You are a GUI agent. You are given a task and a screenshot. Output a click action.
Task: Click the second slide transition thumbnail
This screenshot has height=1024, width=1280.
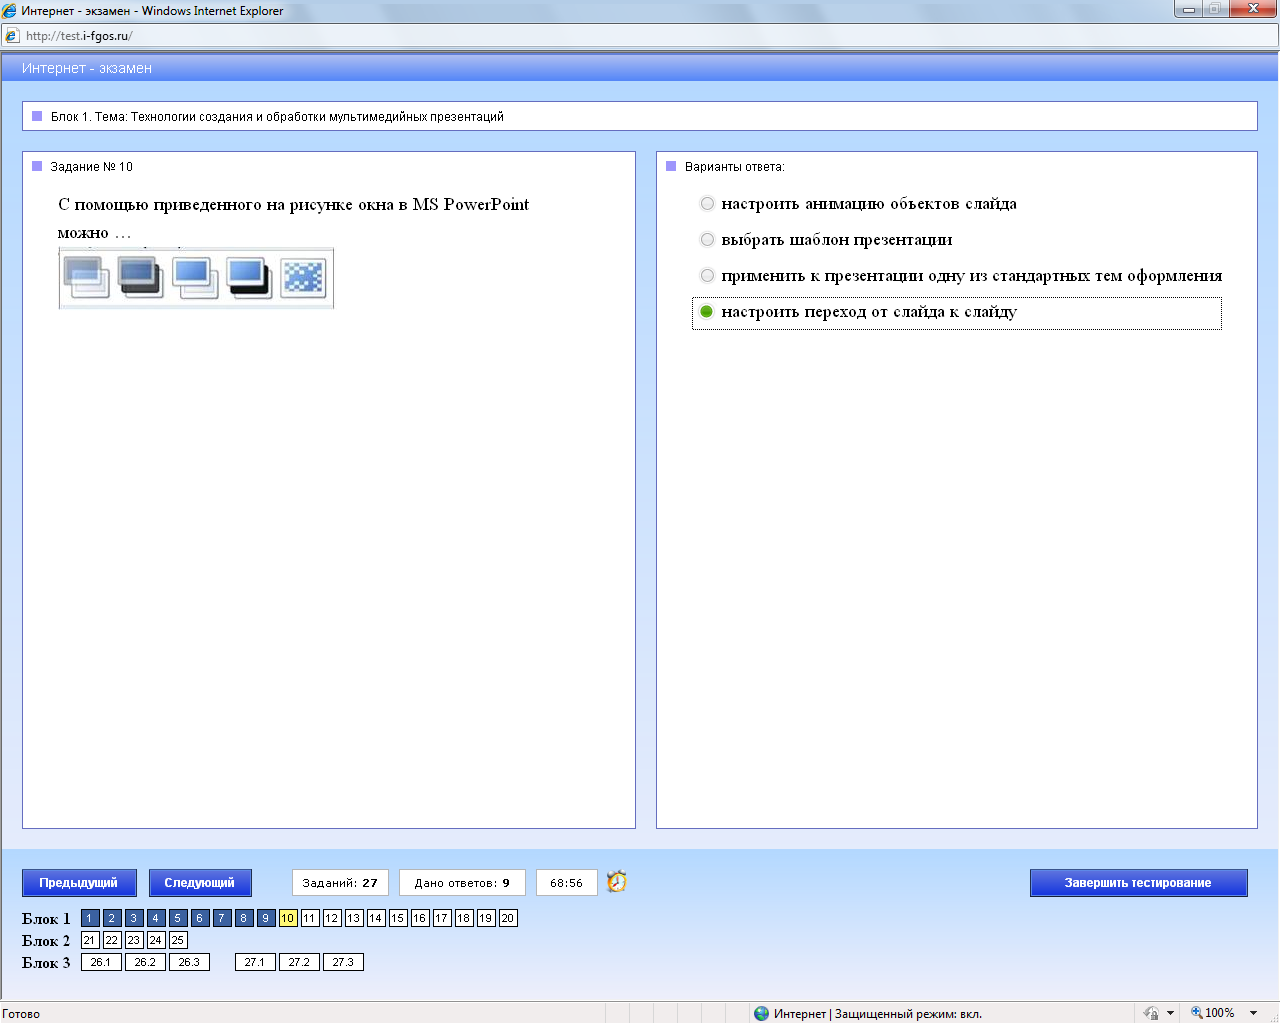(x=140, y=277)
